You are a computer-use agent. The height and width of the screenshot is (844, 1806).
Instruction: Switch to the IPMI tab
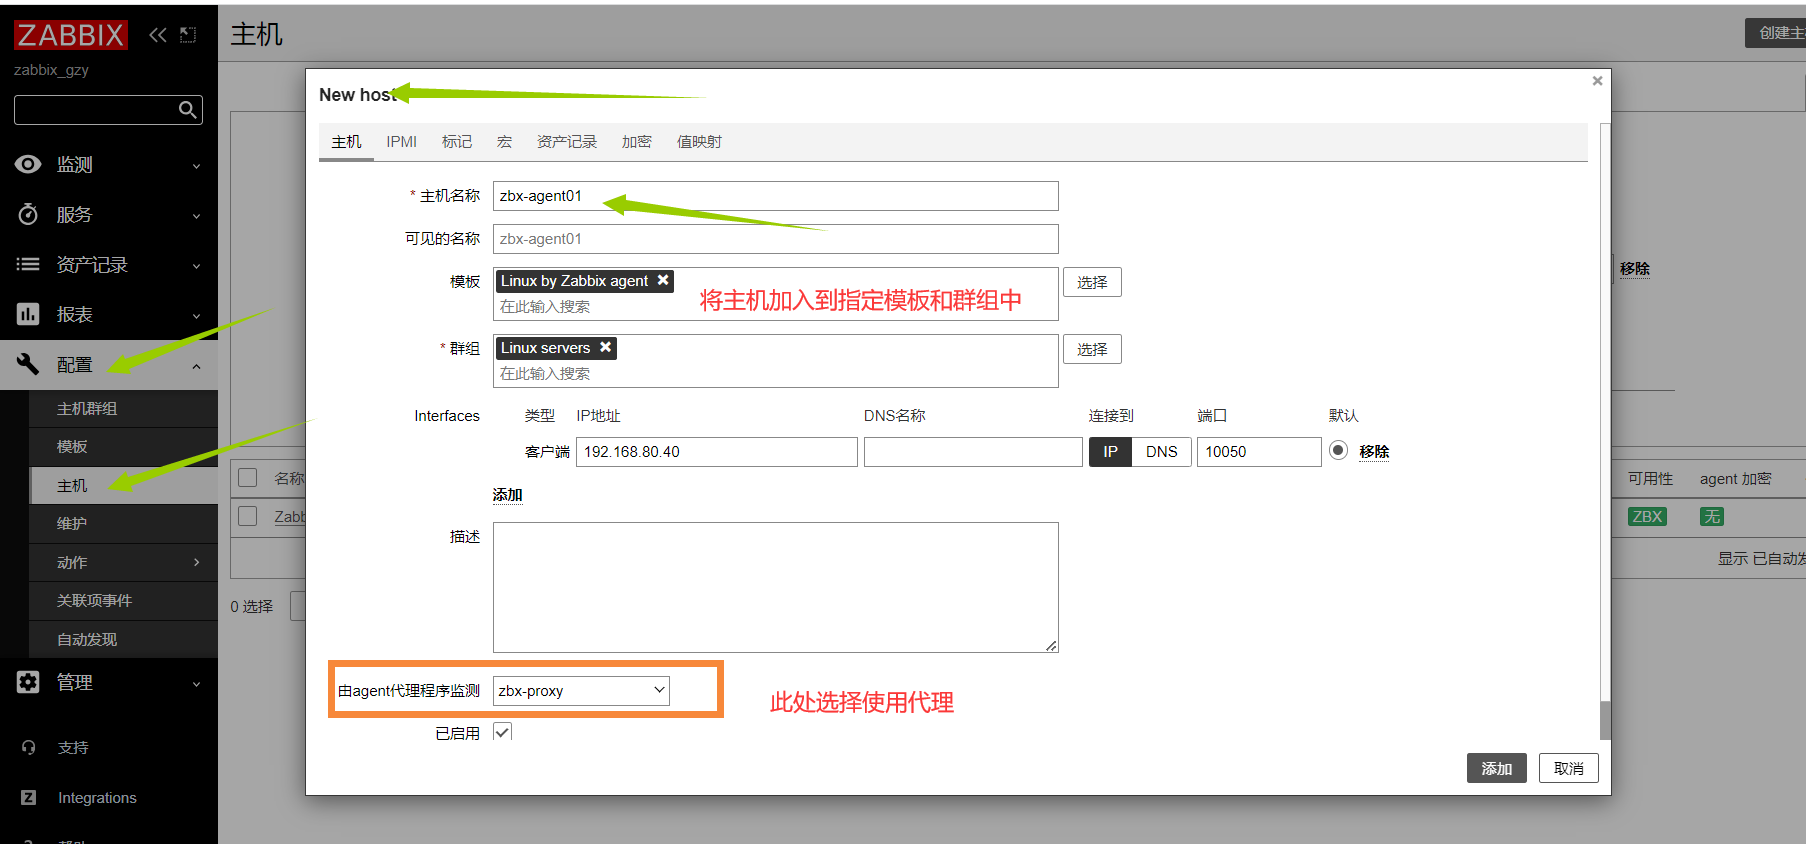(x=401, y=142)
